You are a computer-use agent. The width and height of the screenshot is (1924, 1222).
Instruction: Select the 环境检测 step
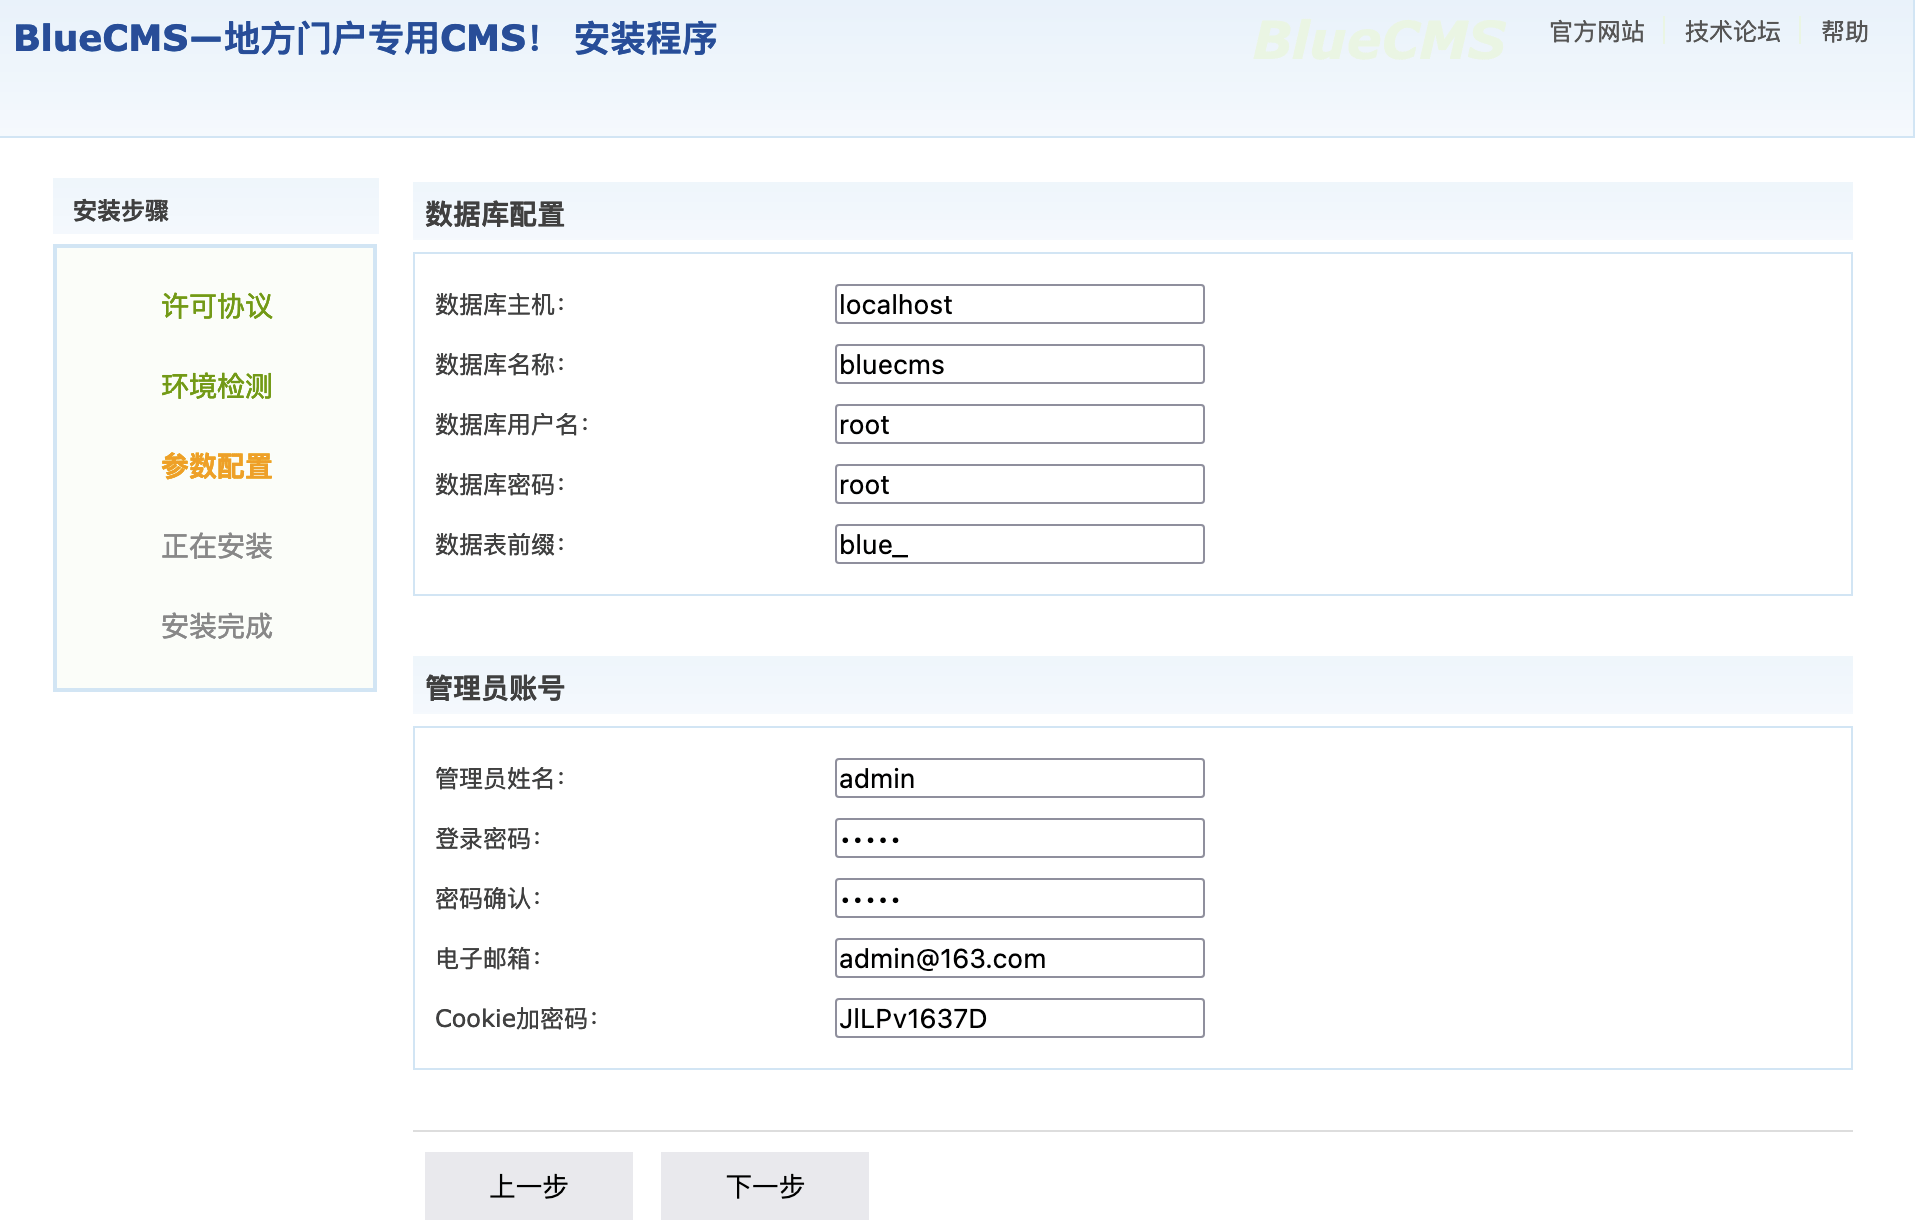point(216,386)
